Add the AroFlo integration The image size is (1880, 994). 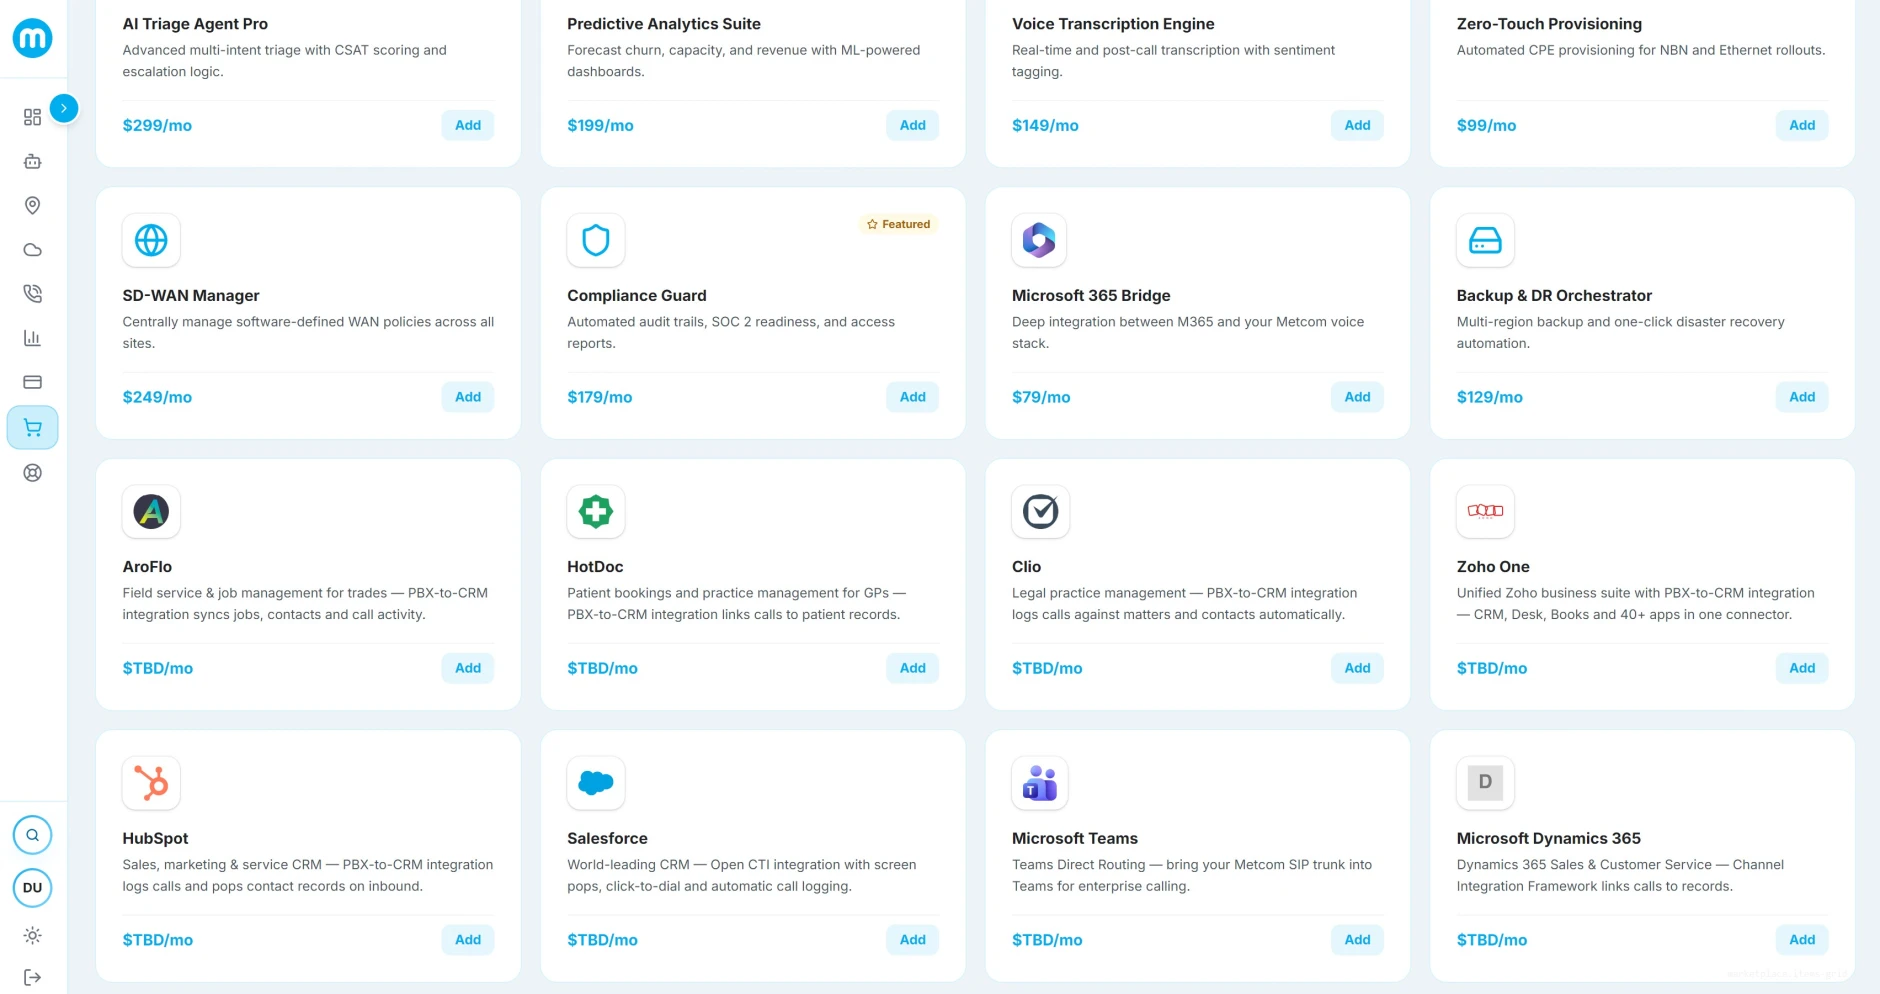pyautogui.click(x=468, y=668)
